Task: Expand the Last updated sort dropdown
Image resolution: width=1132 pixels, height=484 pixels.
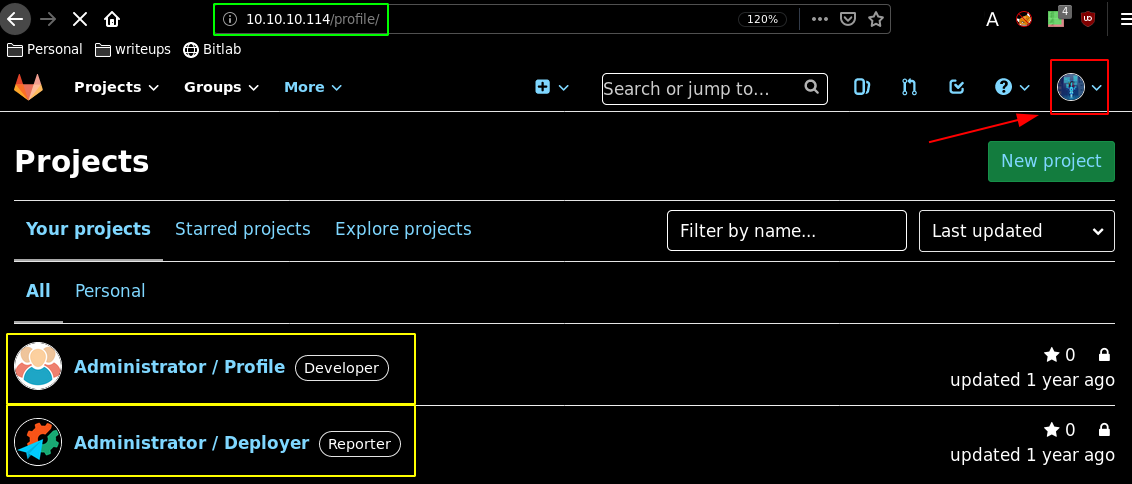Action: [x=1016, y=231]
